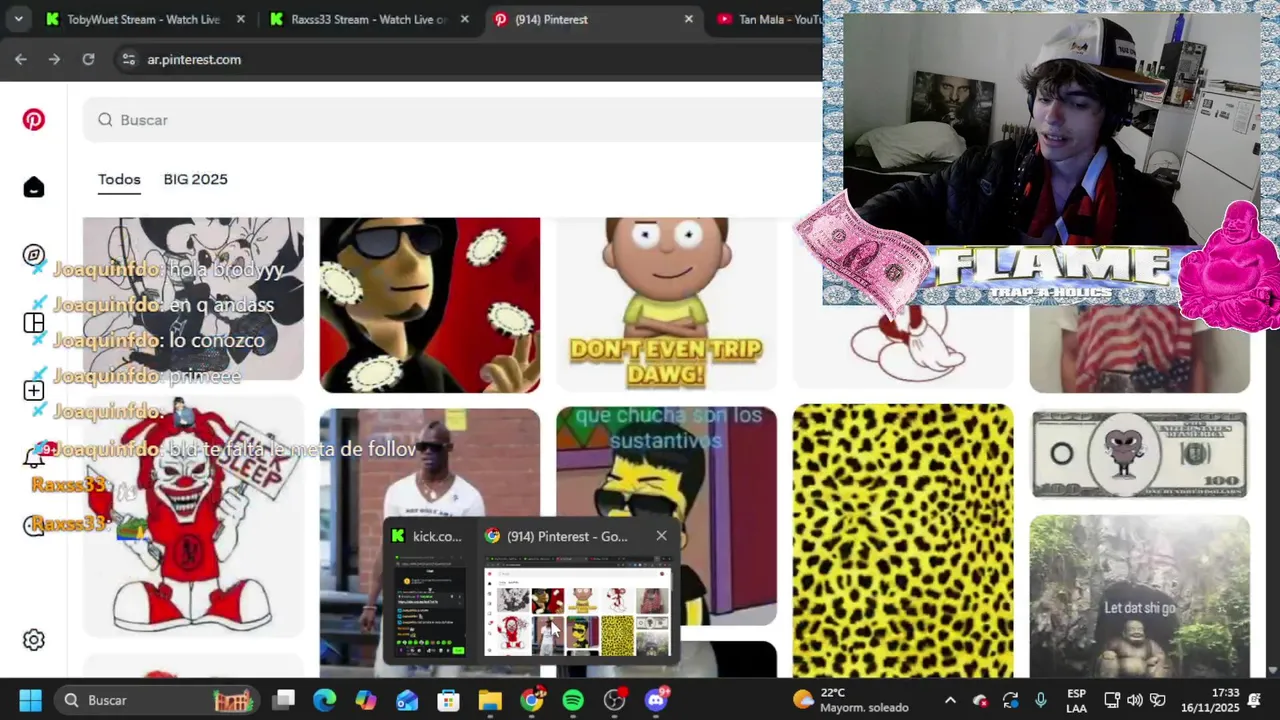
Task: Click the Chrome taskbar icon
Action: point(532,699)
